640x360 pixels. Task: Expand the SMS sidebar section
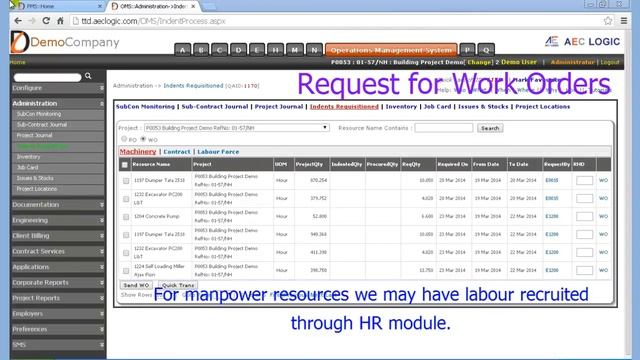58,345
